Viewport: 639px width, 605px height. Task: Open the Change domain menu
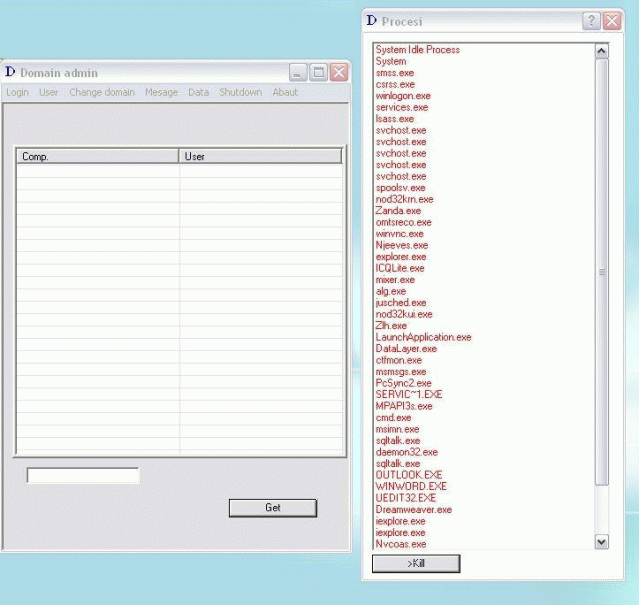tap(102, 92)
